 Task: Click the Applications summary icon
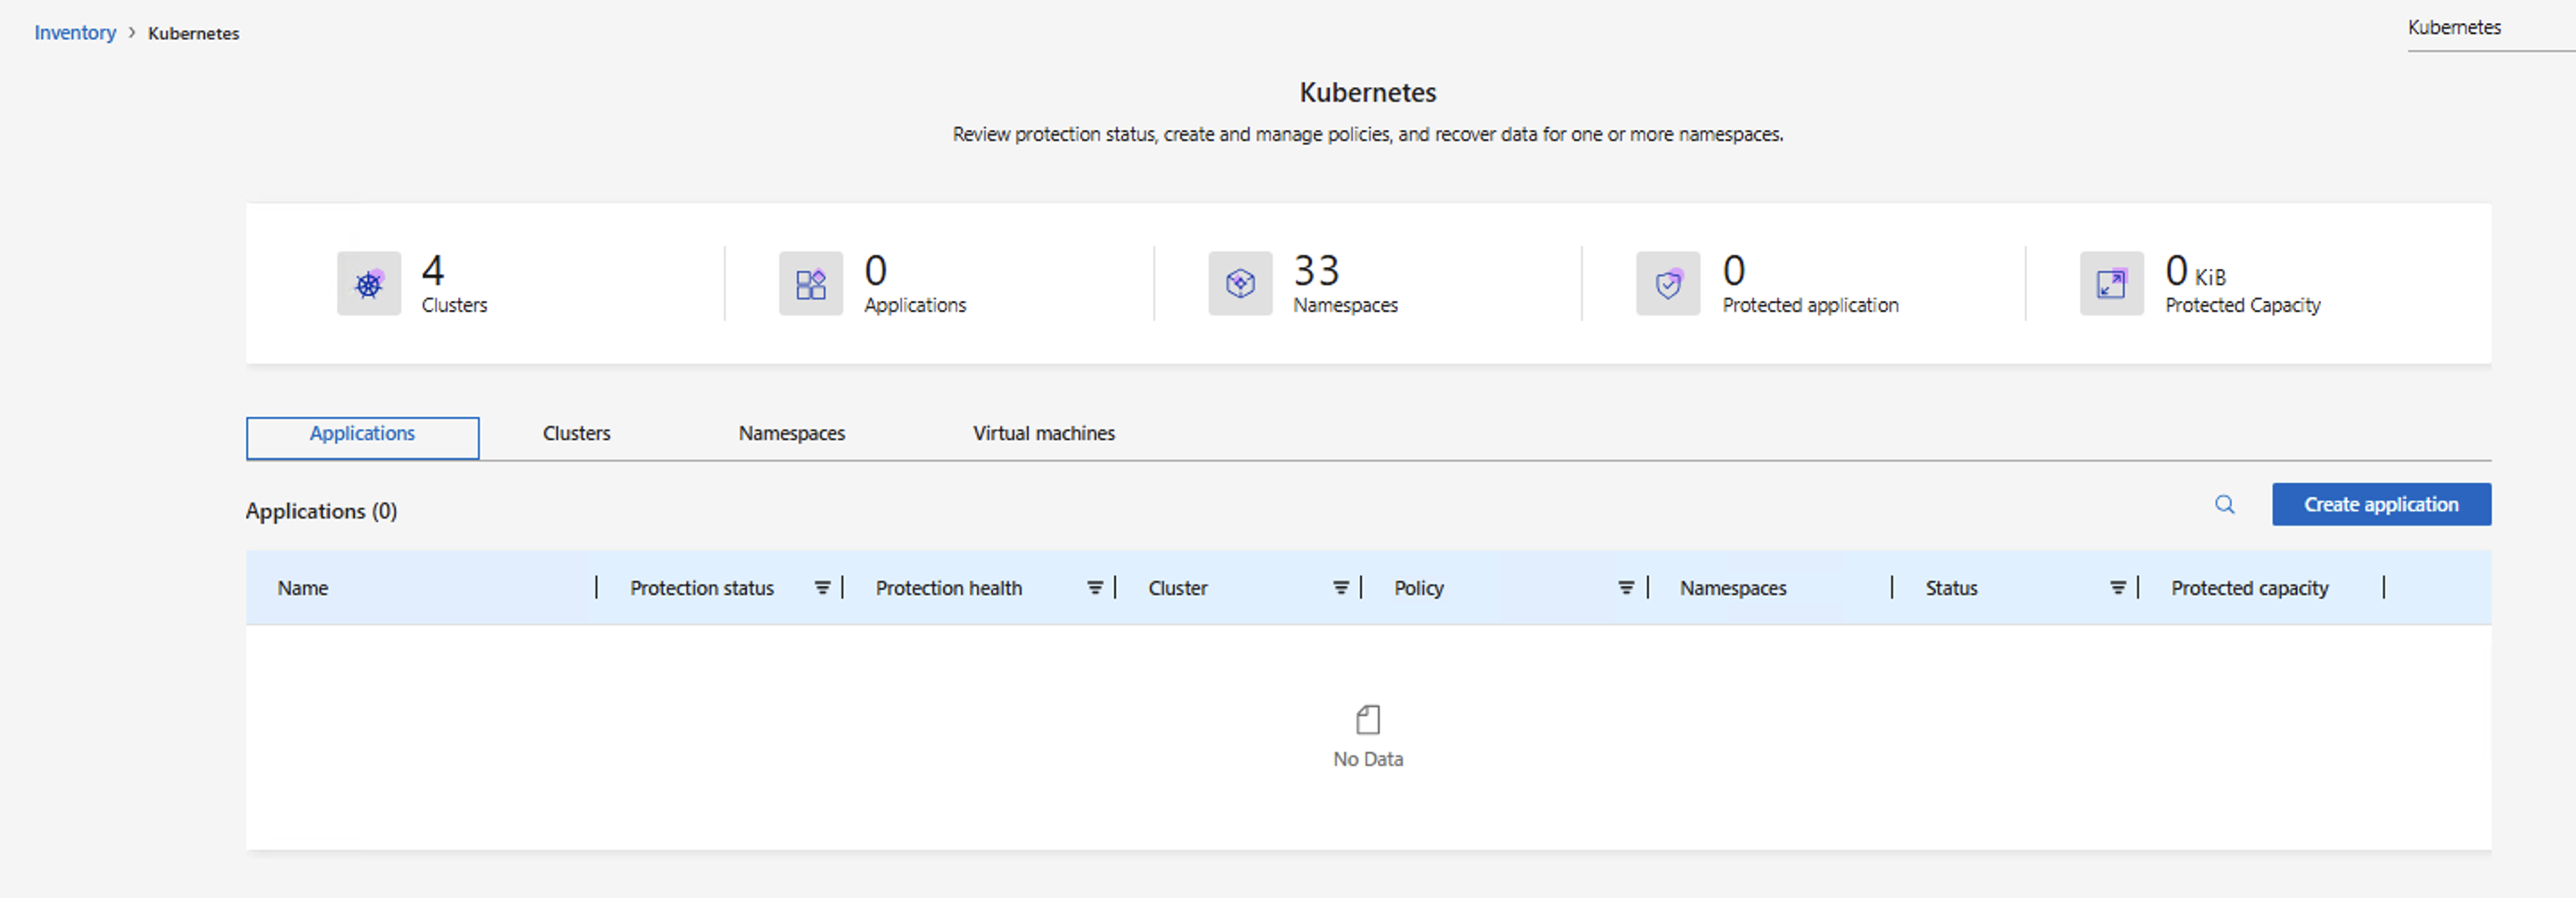(811, 284)
